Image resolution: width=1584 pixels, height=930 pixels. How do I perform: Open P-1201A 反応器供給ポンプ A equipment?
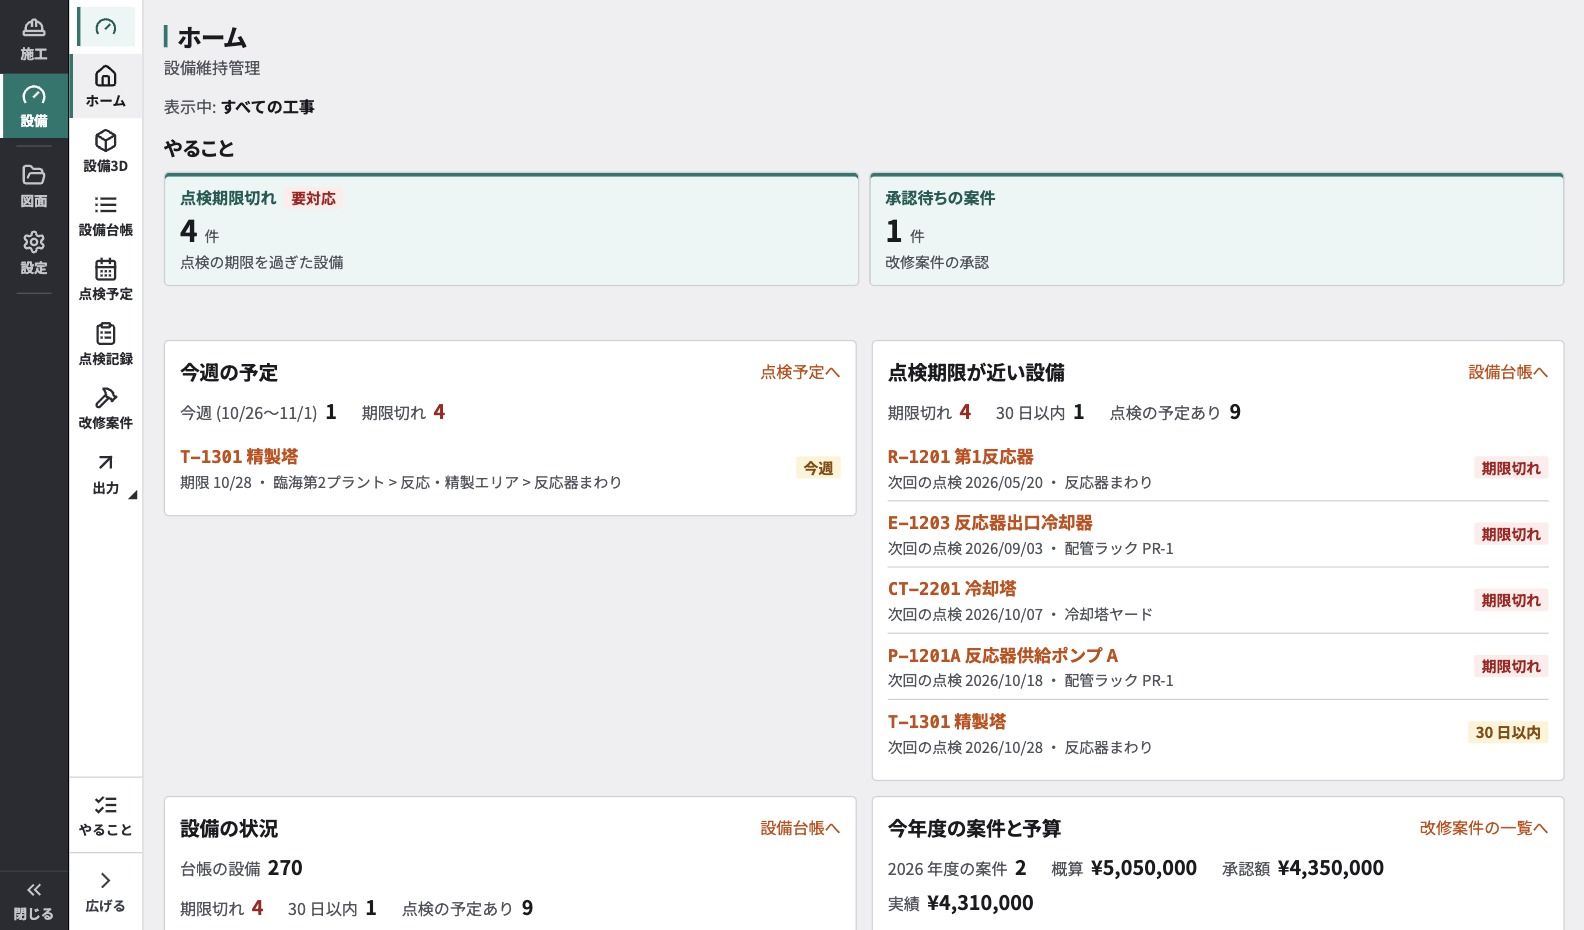tap(1003, 655)
